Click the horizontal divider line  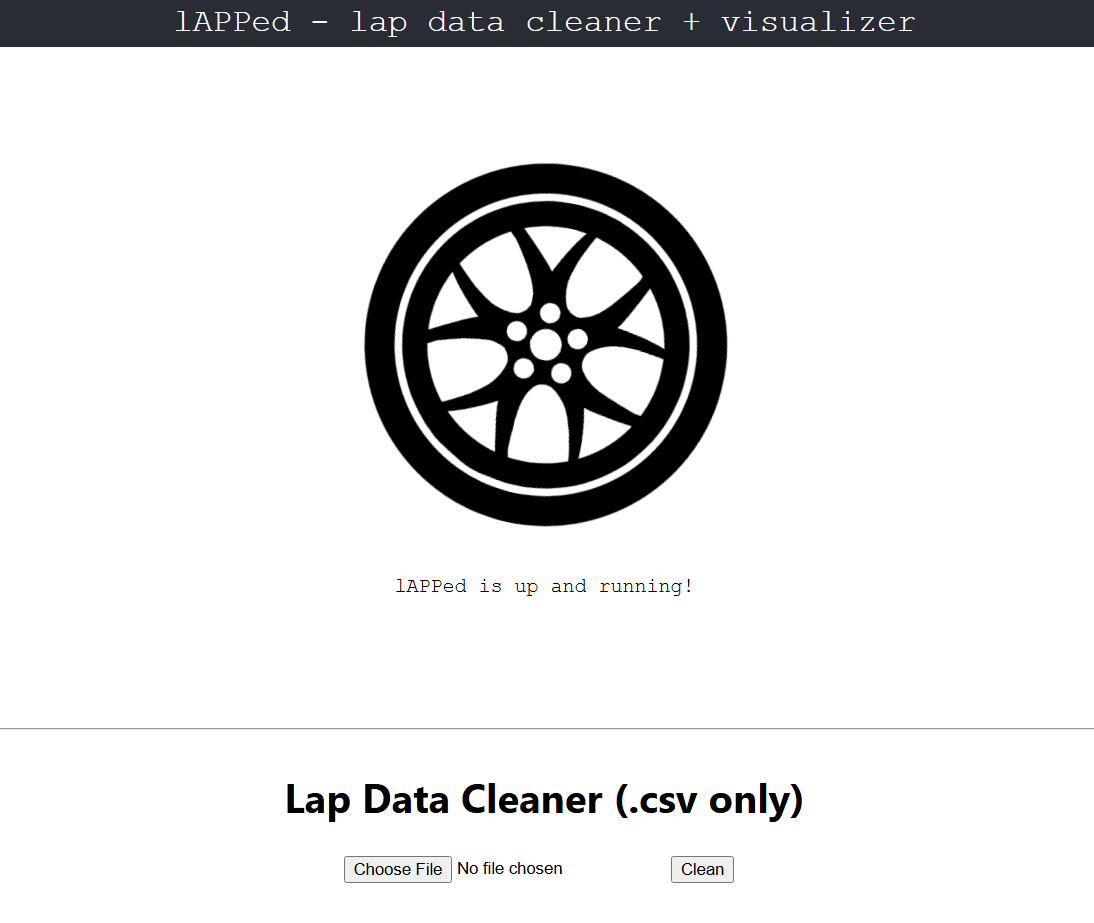547,728
